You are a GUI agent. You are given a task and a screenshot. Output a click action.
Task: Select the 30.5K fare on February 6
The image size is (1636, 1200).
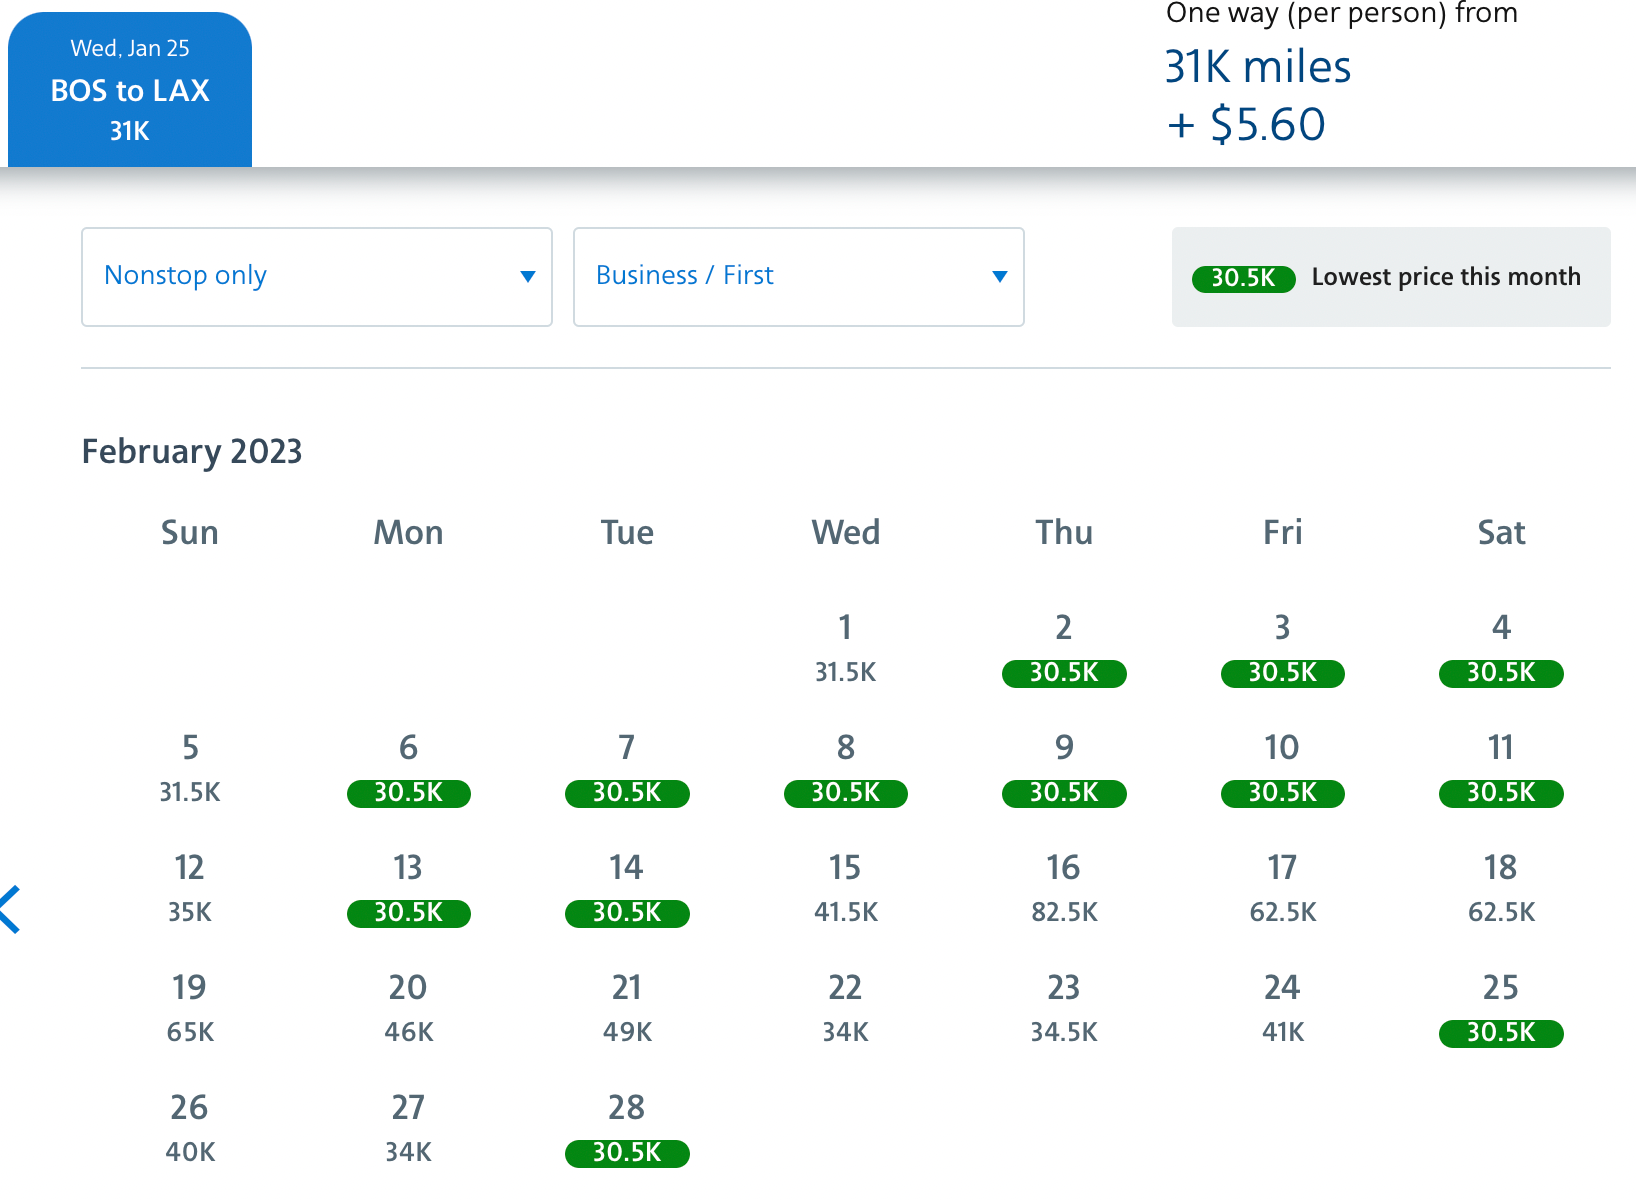408,793
